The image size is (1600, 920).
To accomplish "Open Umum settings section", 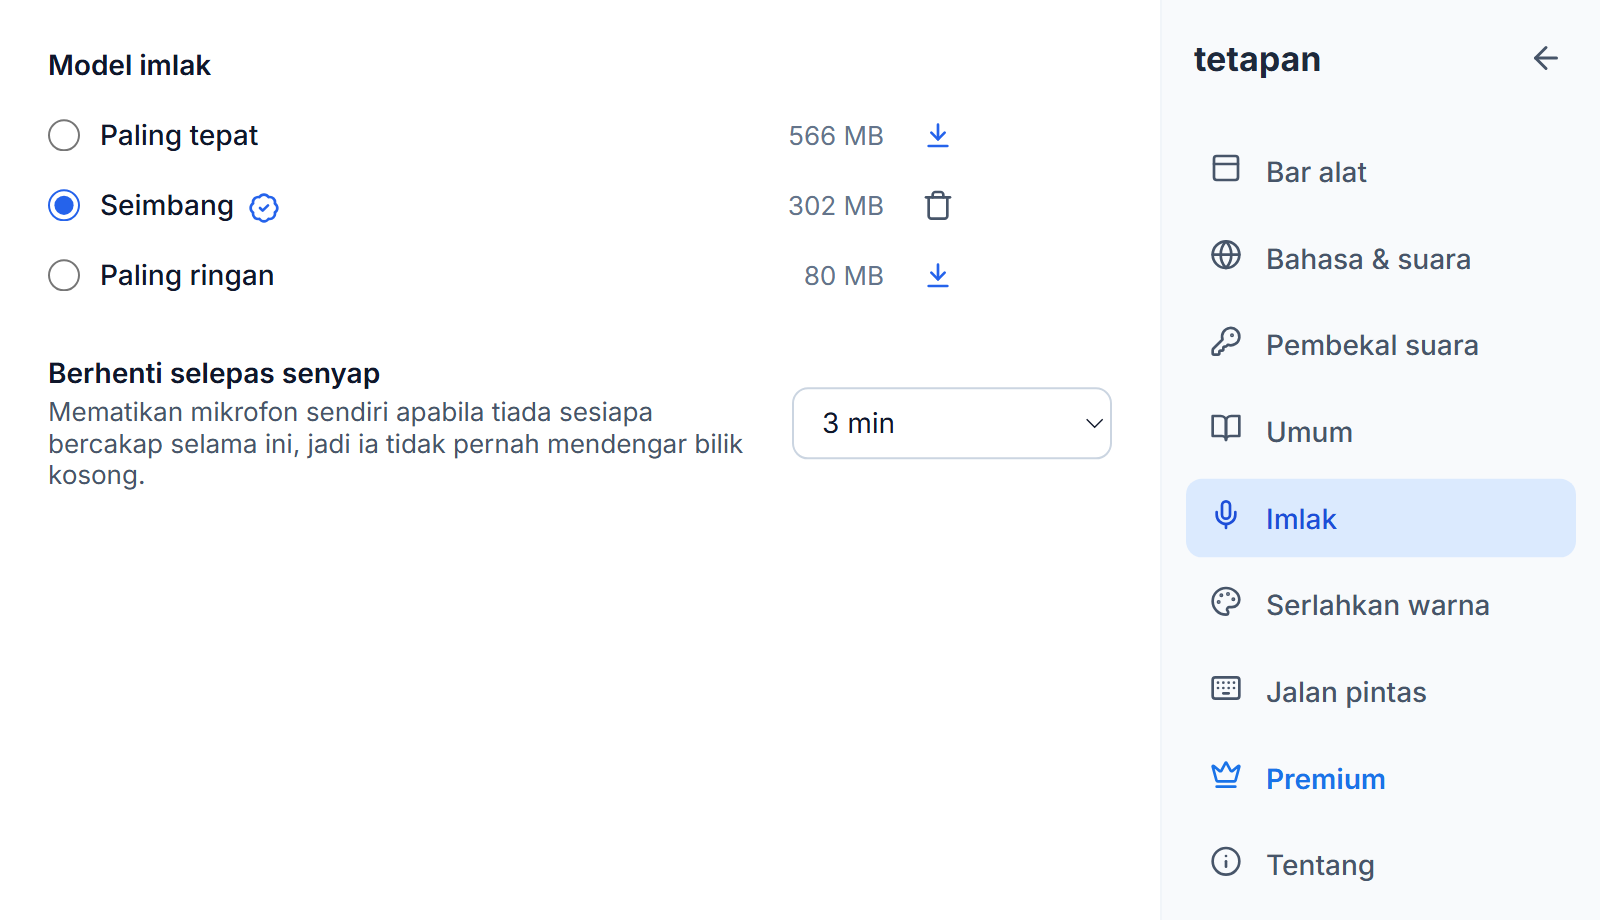I will [1380, 432].
